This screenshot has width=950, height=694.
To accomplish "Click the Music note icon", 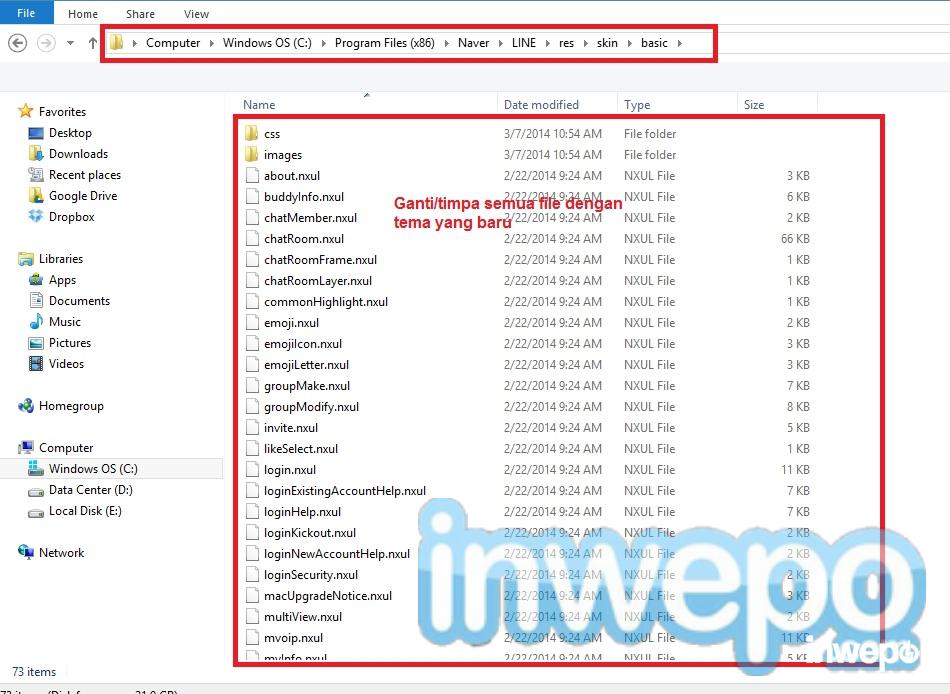I will coord(36,321).
